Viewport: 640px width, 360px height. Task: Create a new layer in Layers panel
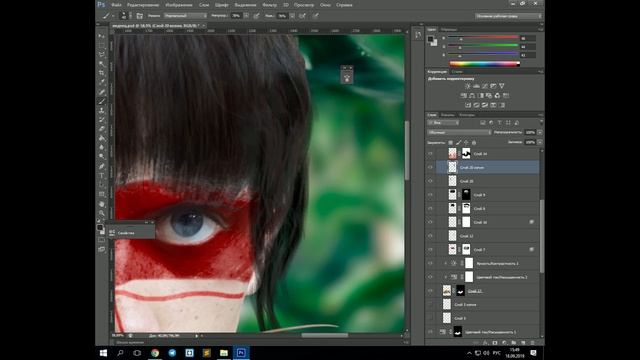click(x=523, y=343)
